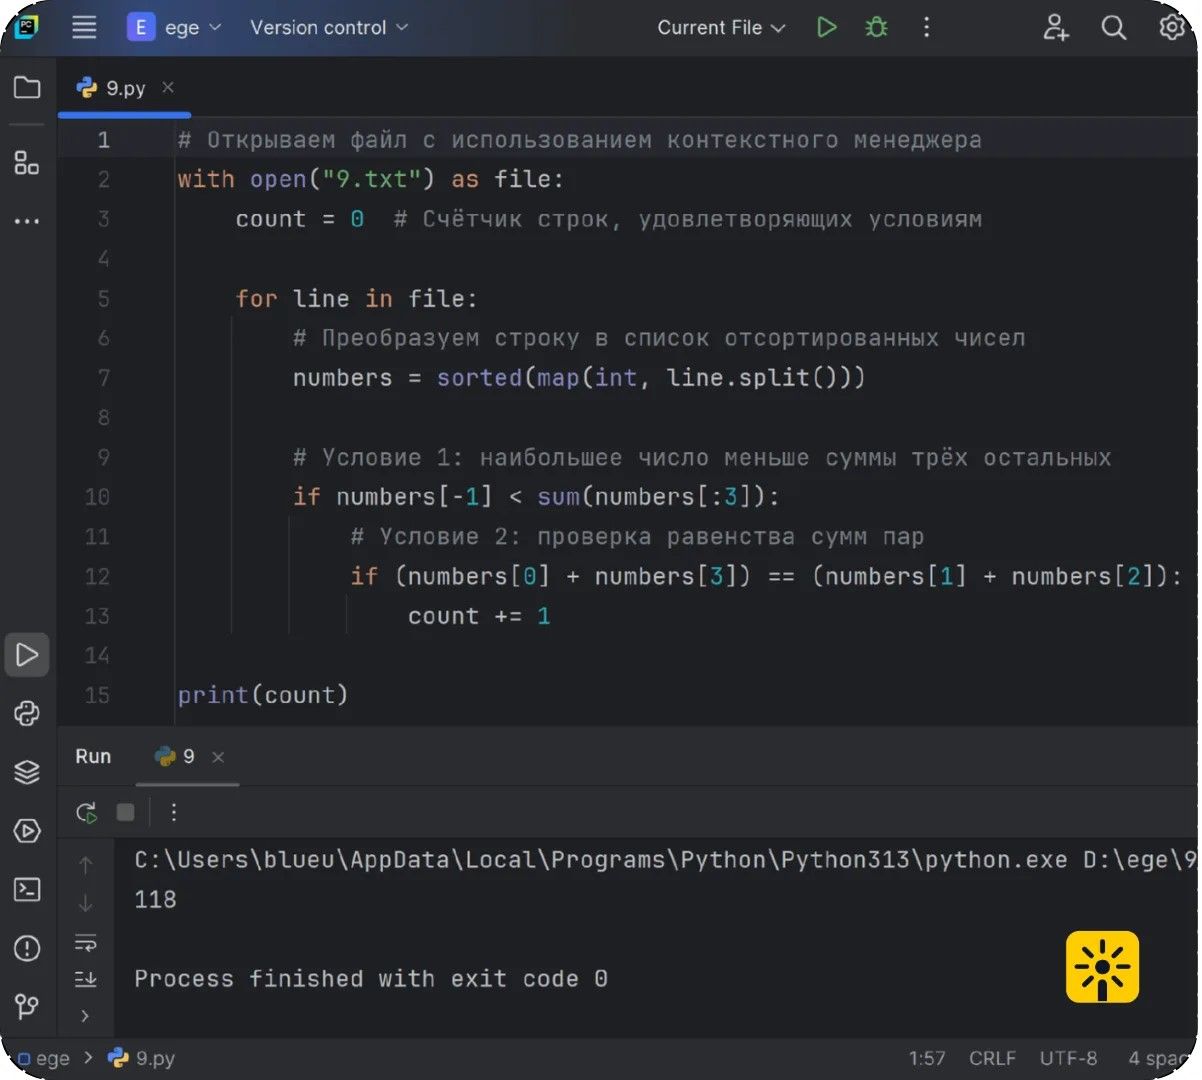Start debugging with the bug icon
This screenshot has height=1080, width=1202.
876,28
